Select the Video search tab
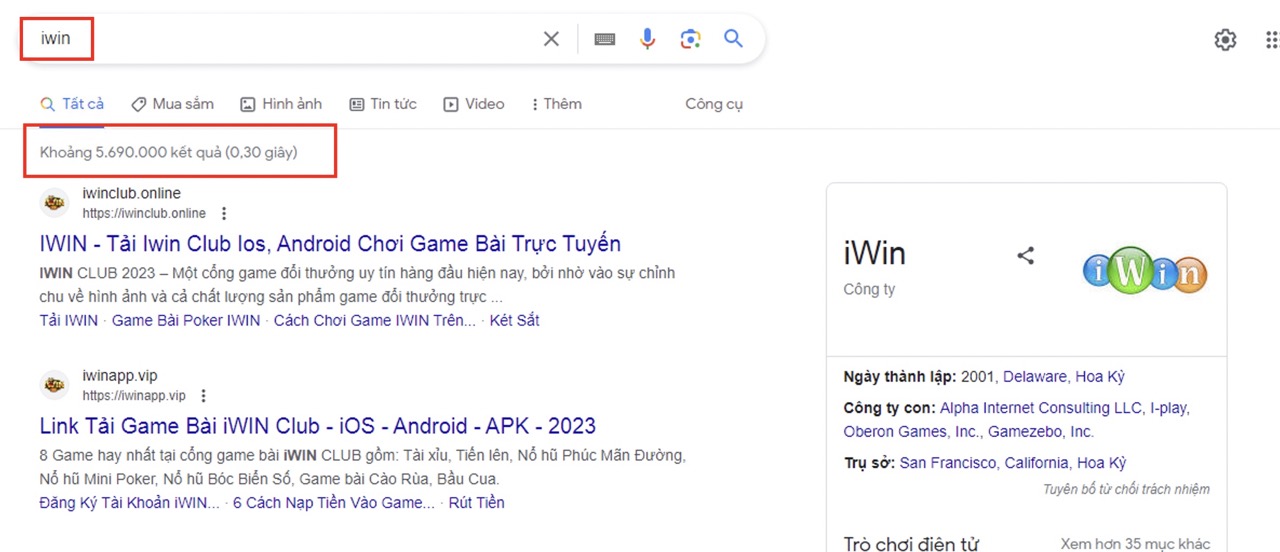1280x552 pixels. [x=474, y=104]
